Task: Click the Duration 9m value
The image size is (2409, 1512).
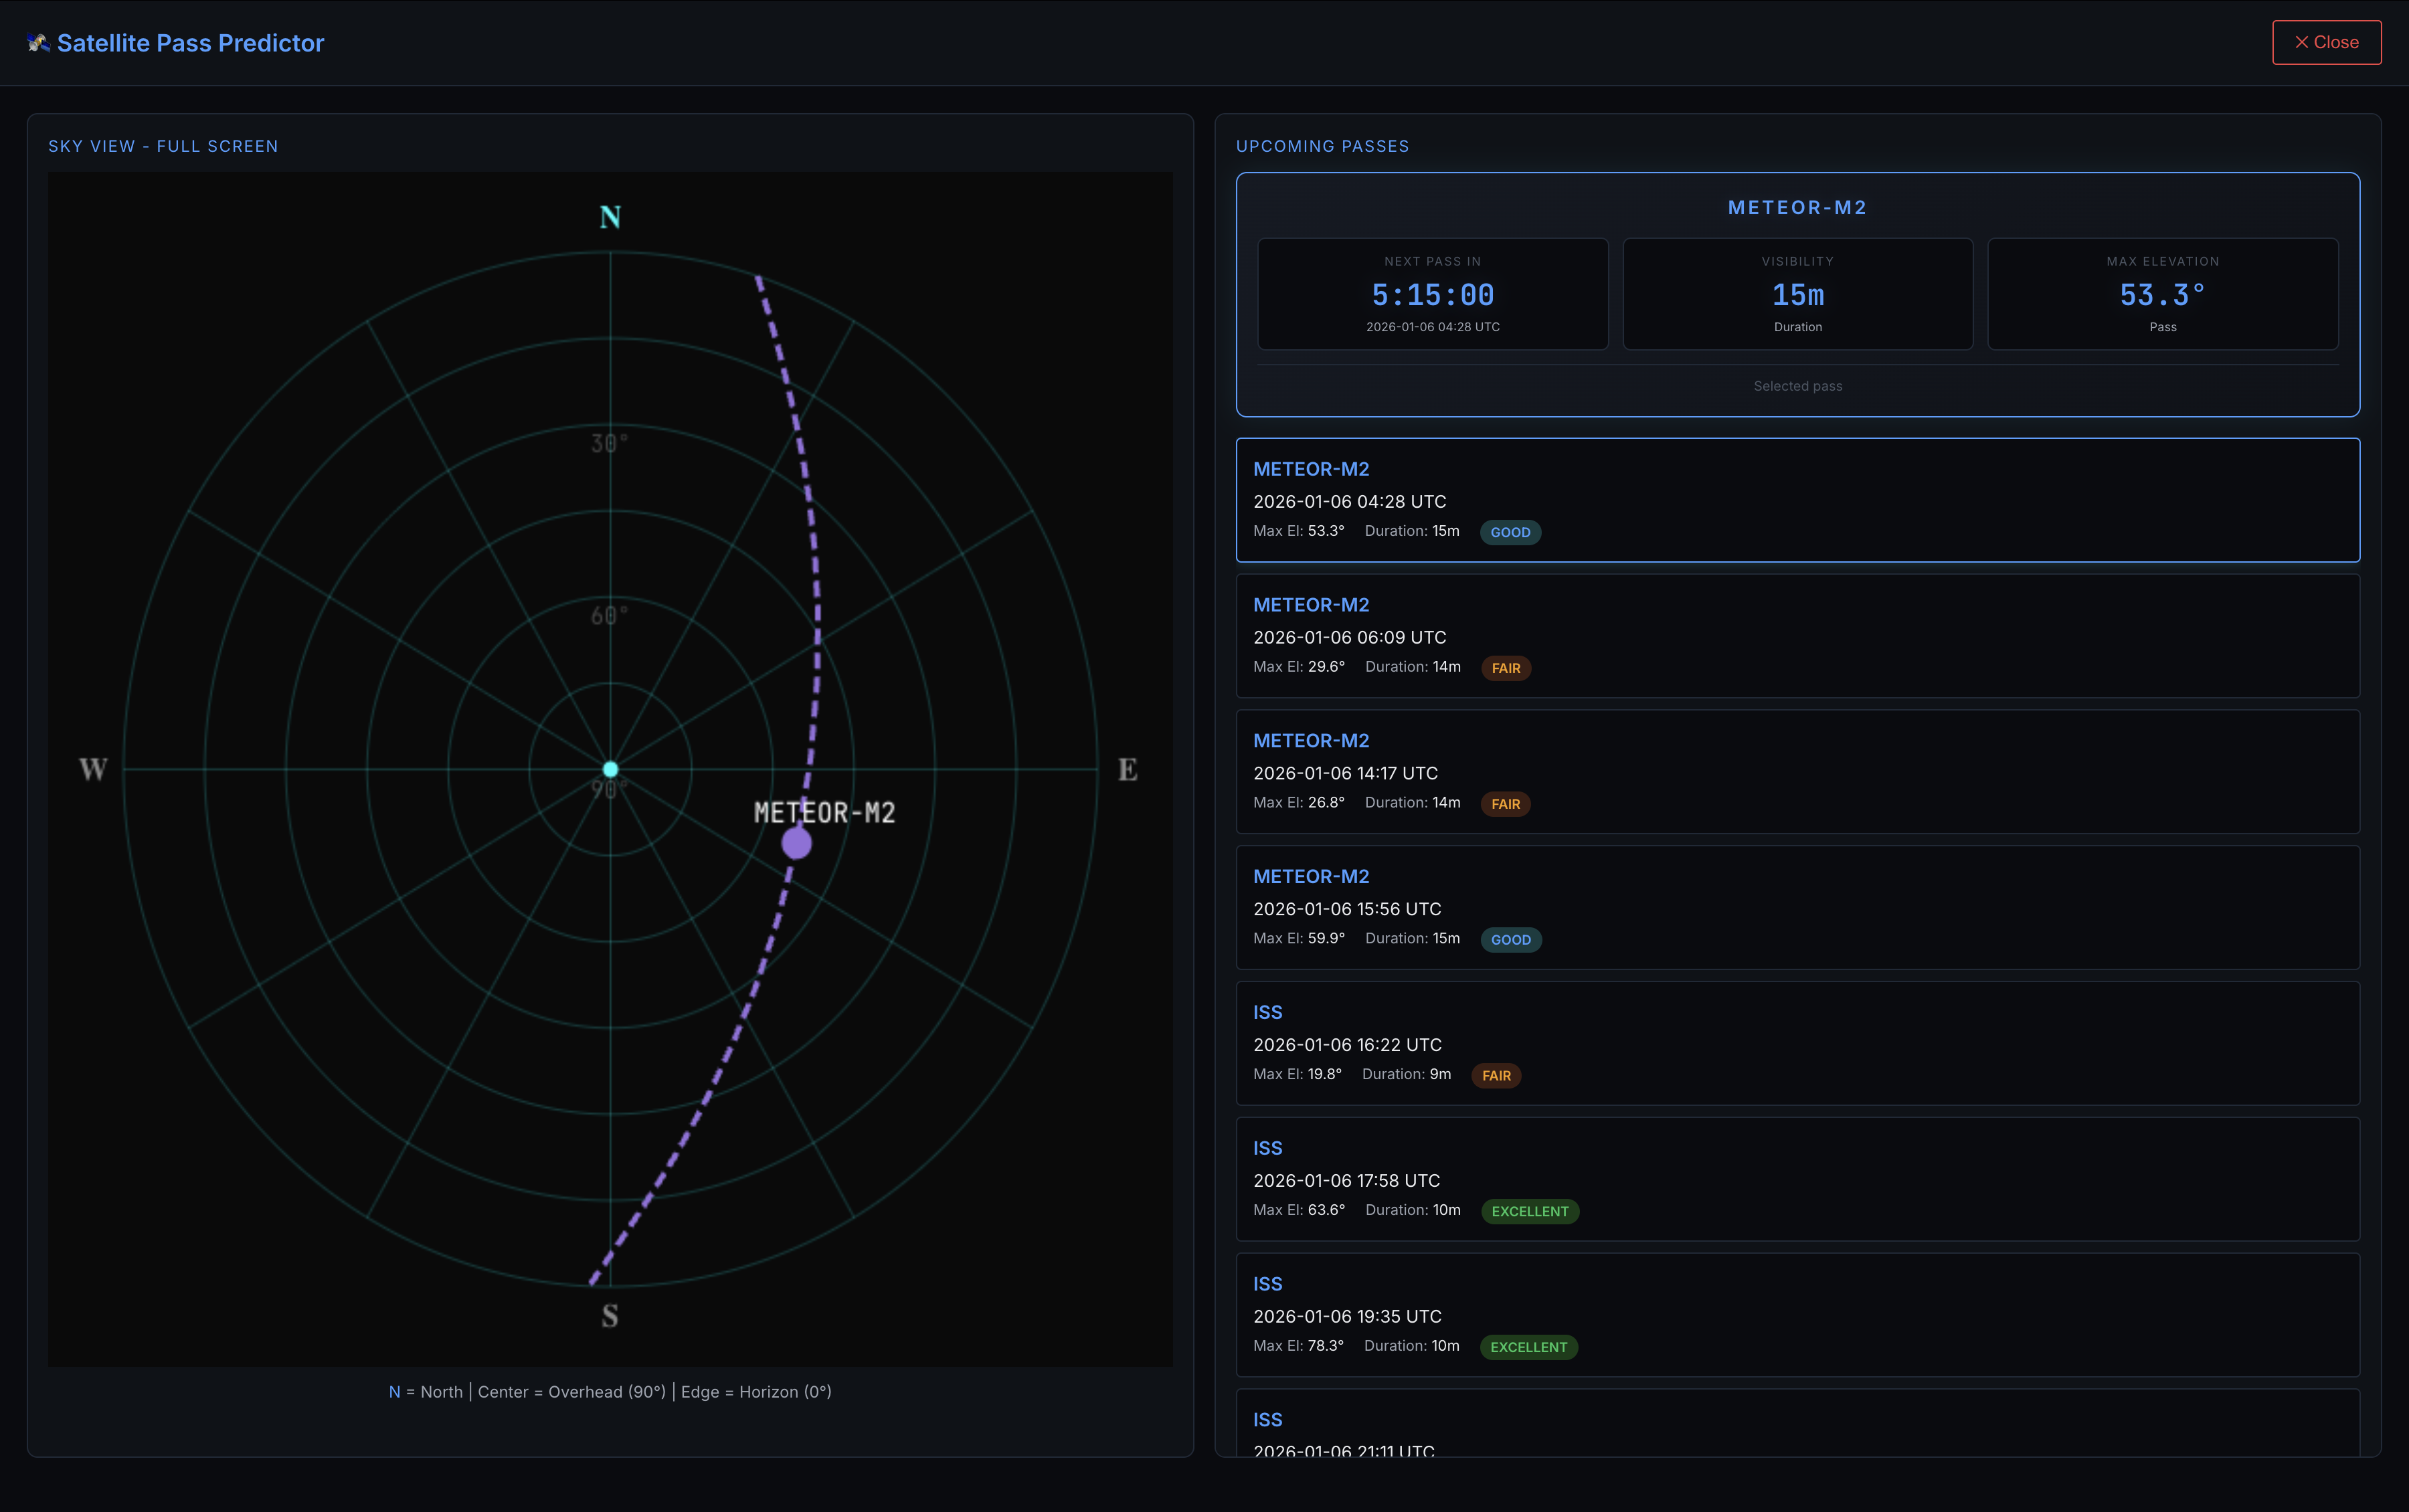Action: pyautogui.click(x=1440, y=1074)
